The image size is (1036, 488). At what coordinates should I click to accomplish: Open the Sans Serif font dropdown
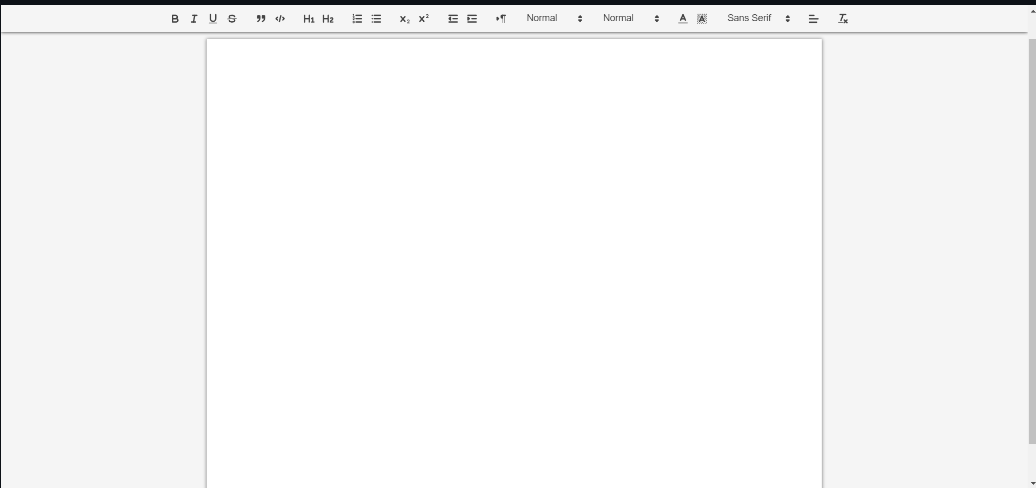758,18
